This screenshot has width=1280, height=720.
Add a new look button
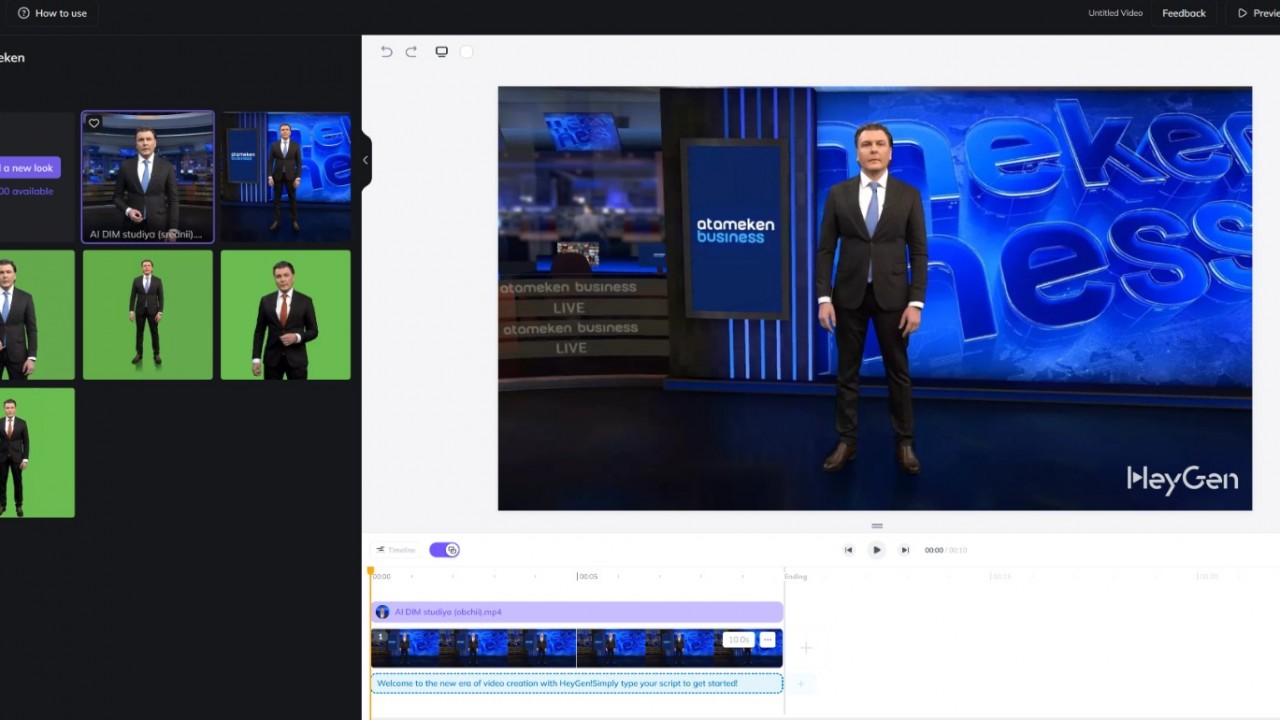tap(30, 168)
